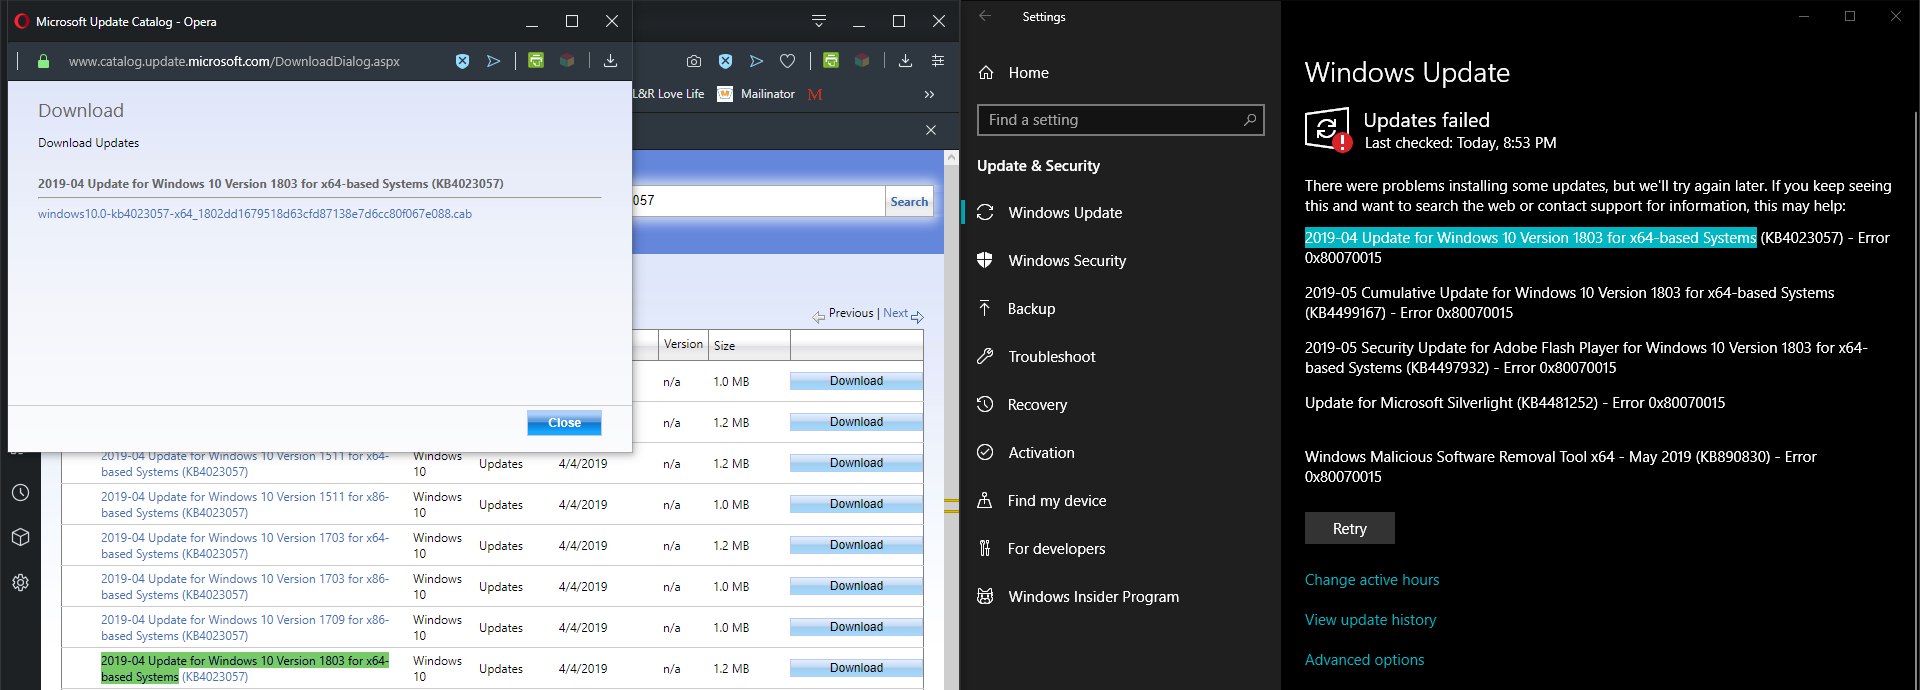The height and width of the screenshot is (690, 1920).
Task: Click the Search button in Update Catalog
Action: 909,201
